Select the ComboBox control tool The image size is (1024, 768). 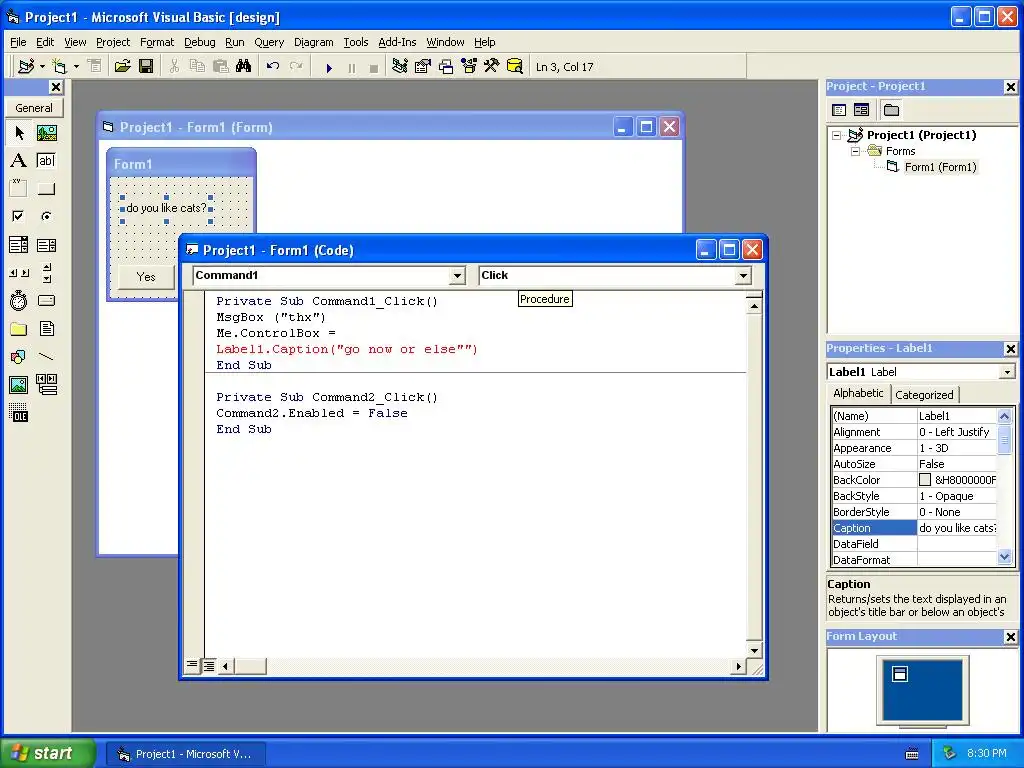[19, 245]
